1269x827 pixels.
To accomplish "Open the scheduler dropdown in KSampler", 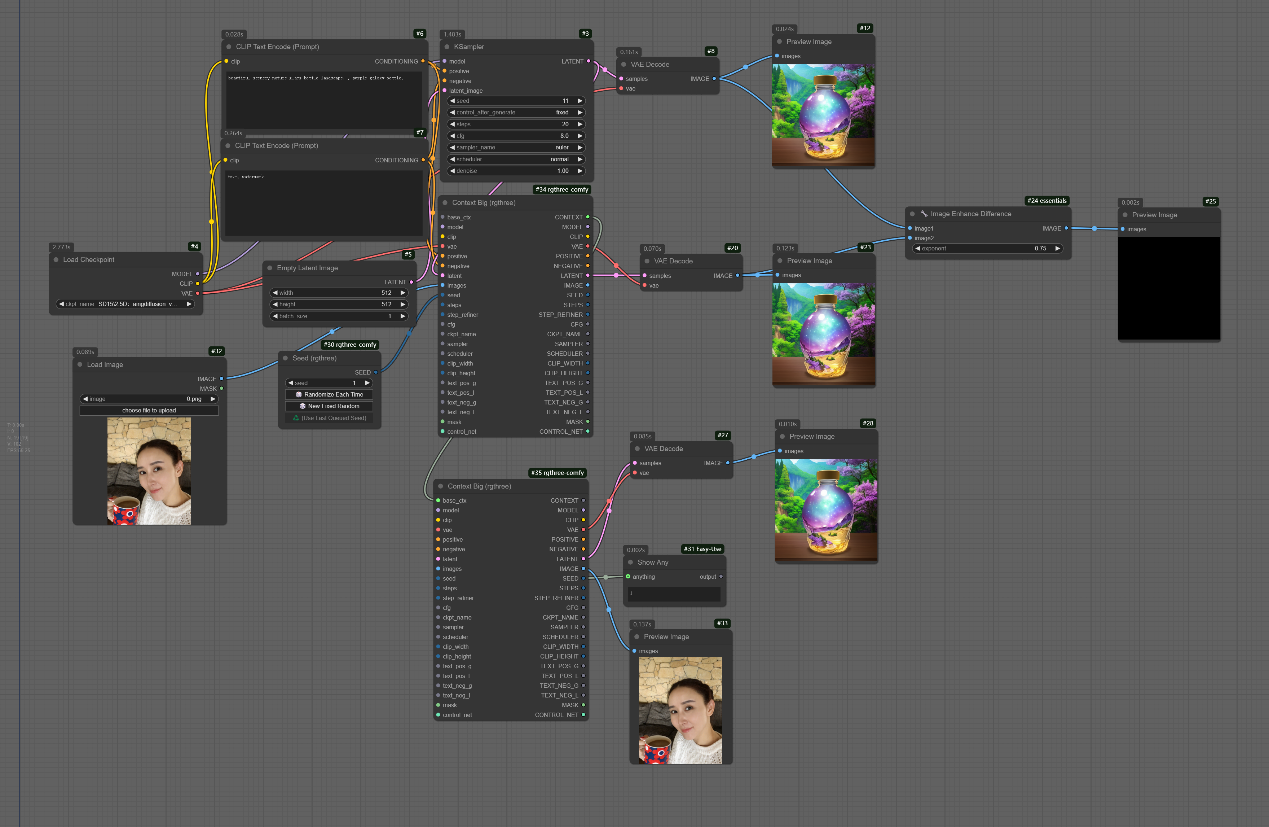I will 516,159.
